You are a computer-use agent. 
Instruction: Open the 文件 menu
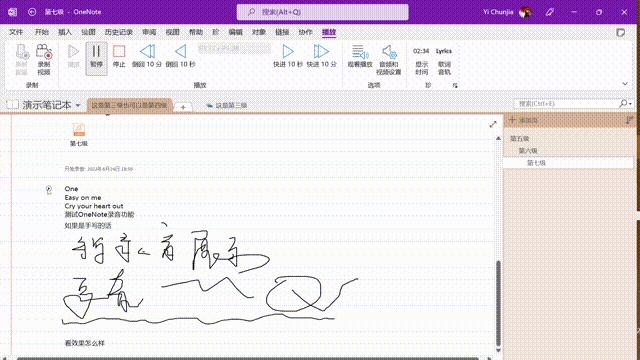pos(16,32)
